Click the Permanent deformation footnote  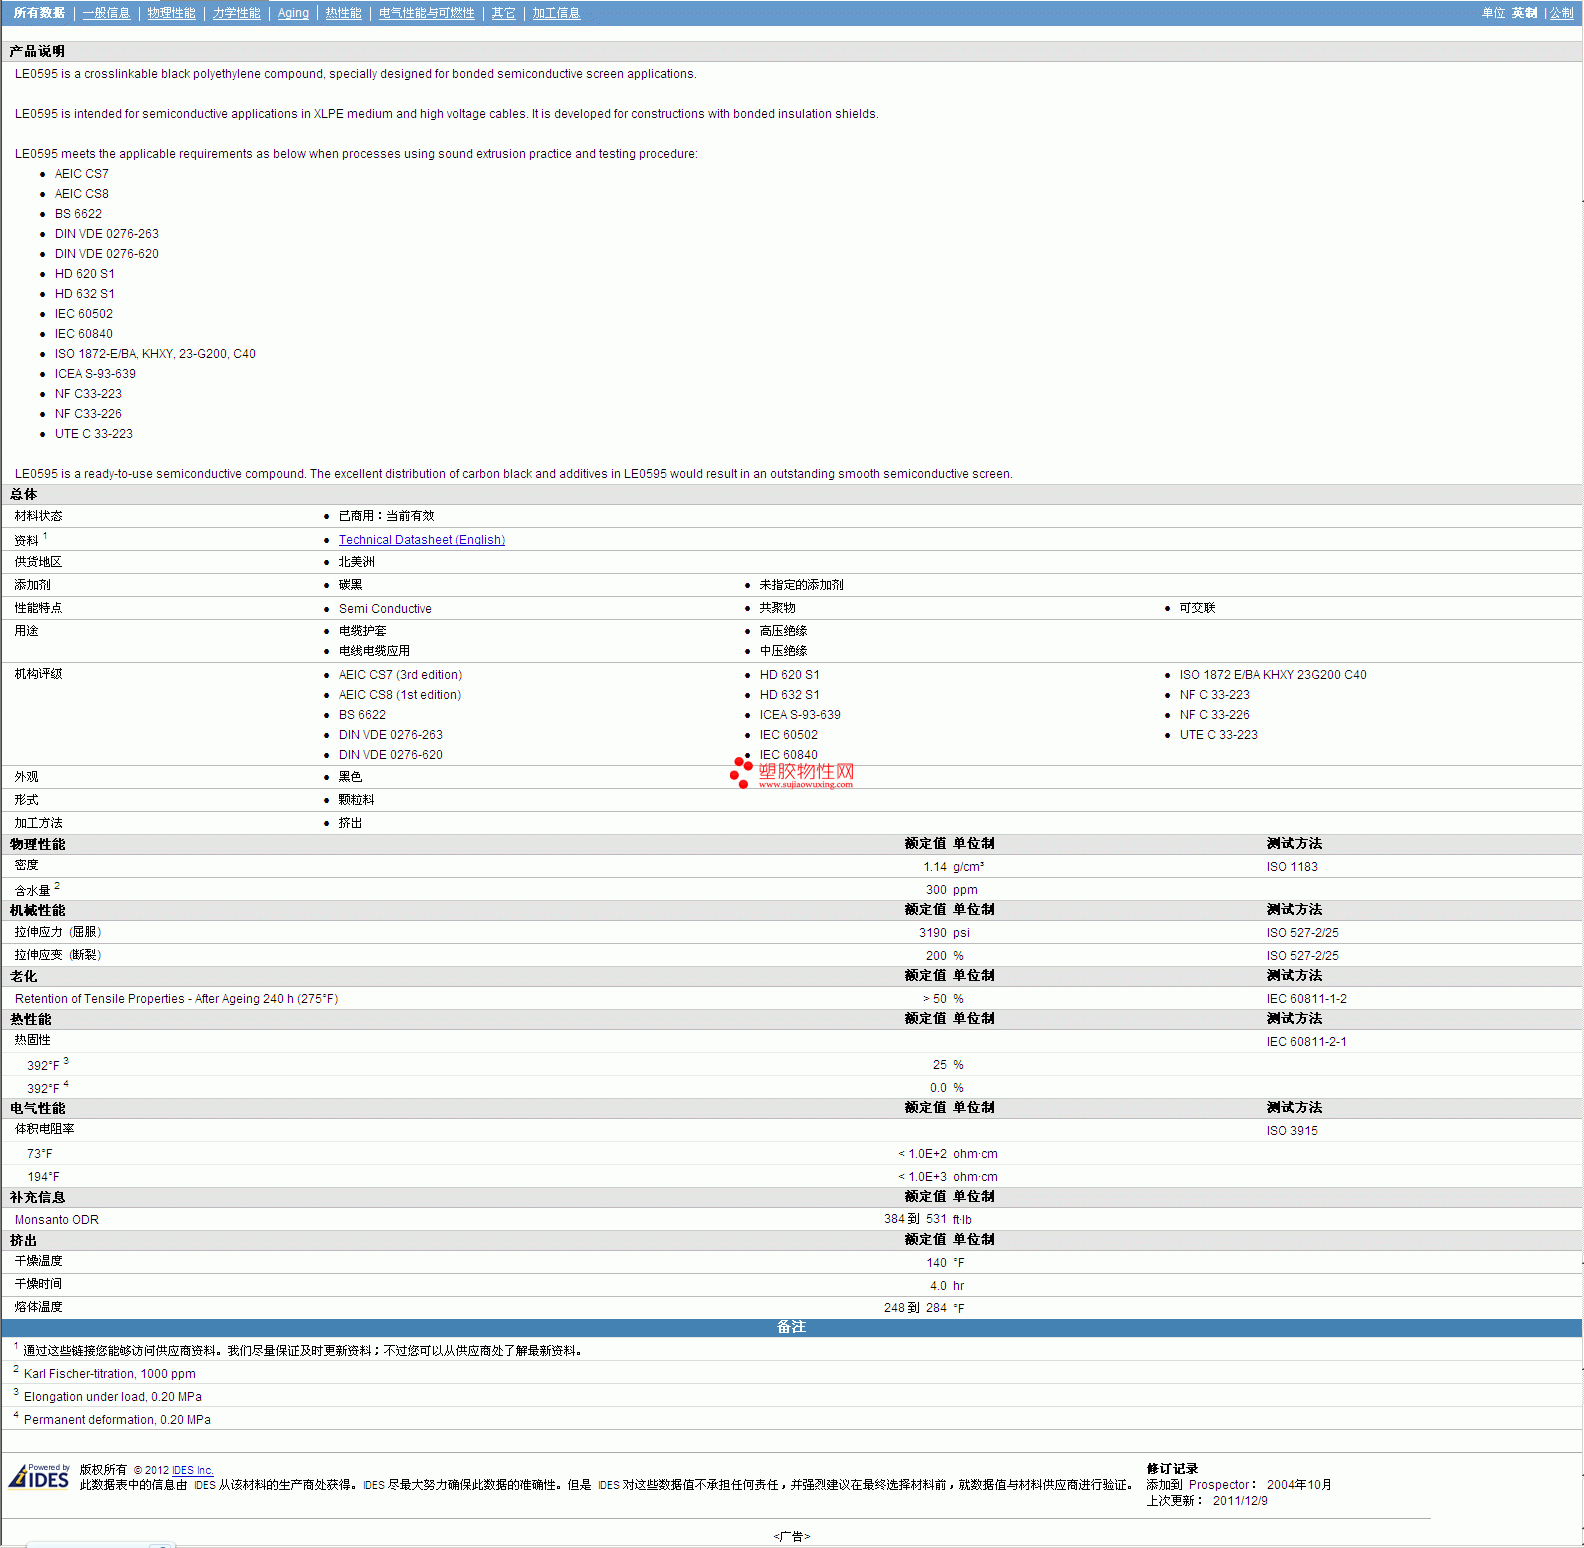click(117, 1420)
